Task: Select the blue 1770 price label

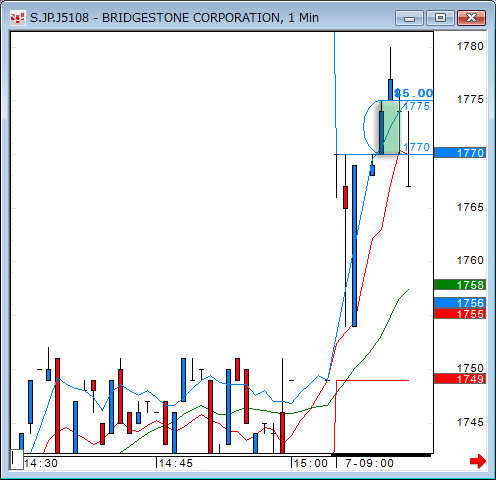Action: click(460, 153)
